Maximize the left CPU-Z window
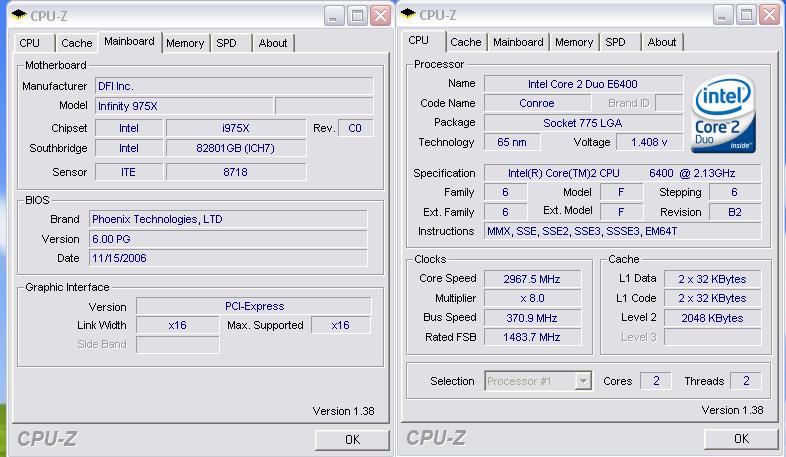Viewport: 786px width, 457px height. (x=357, y=16)
